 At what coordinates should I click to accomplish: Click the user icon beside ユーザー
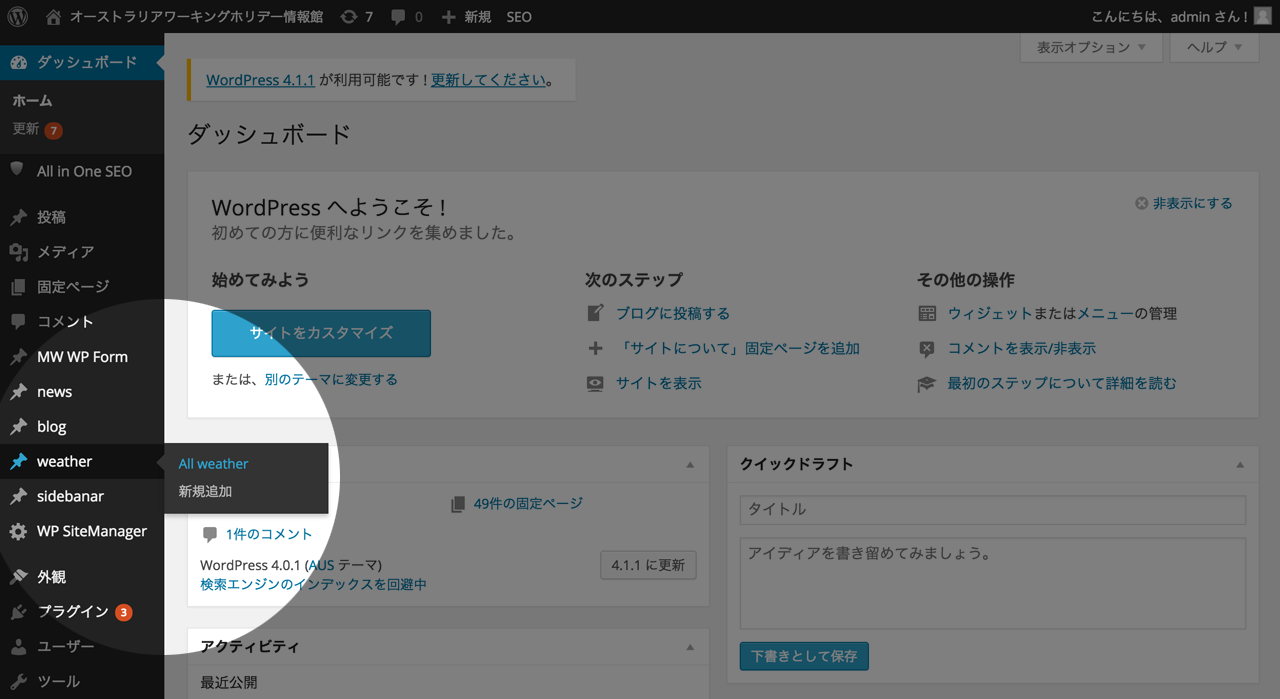pyautogui.click(x=18, y=647)
